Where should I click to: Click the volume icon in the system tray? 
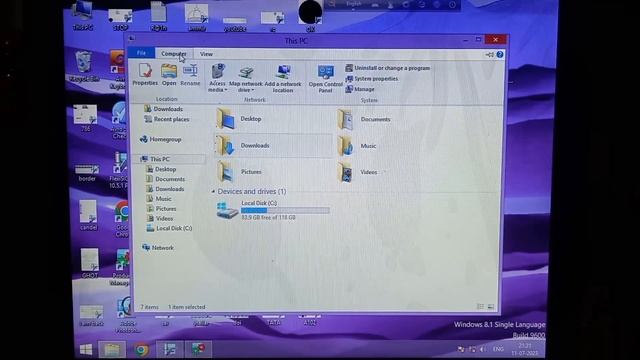point(483,349)
